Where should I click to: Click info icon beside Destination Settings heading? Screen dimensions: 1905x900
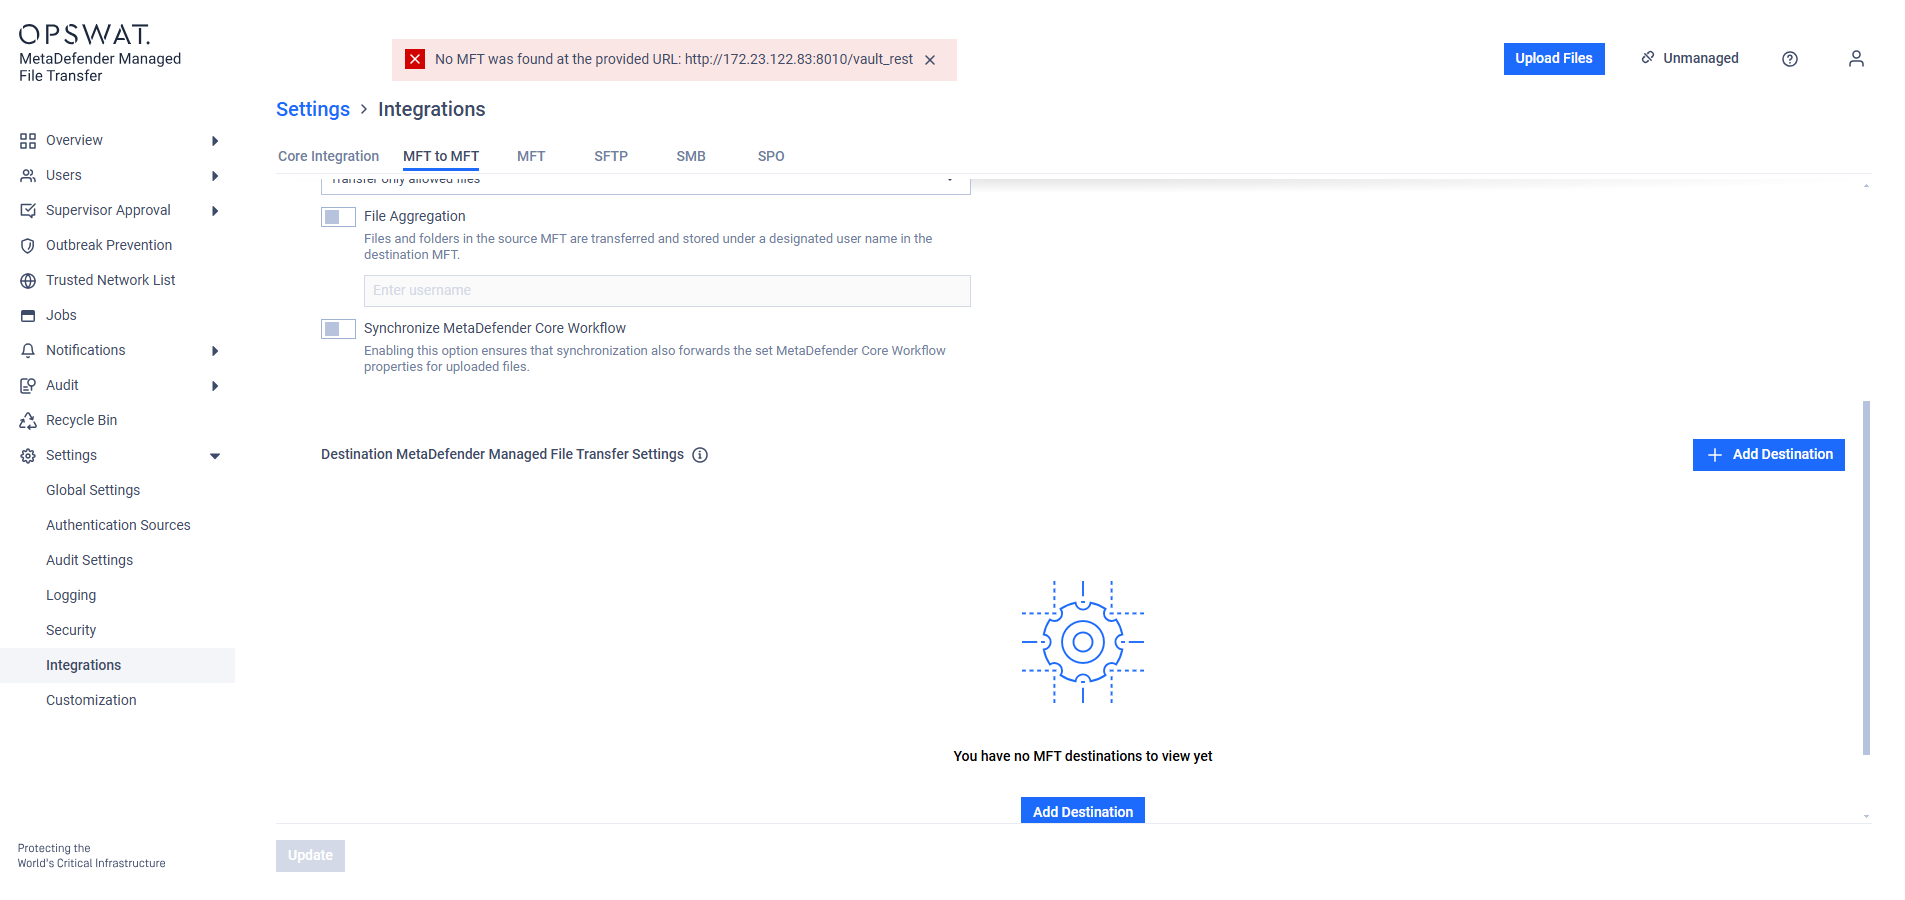(700, 455)
